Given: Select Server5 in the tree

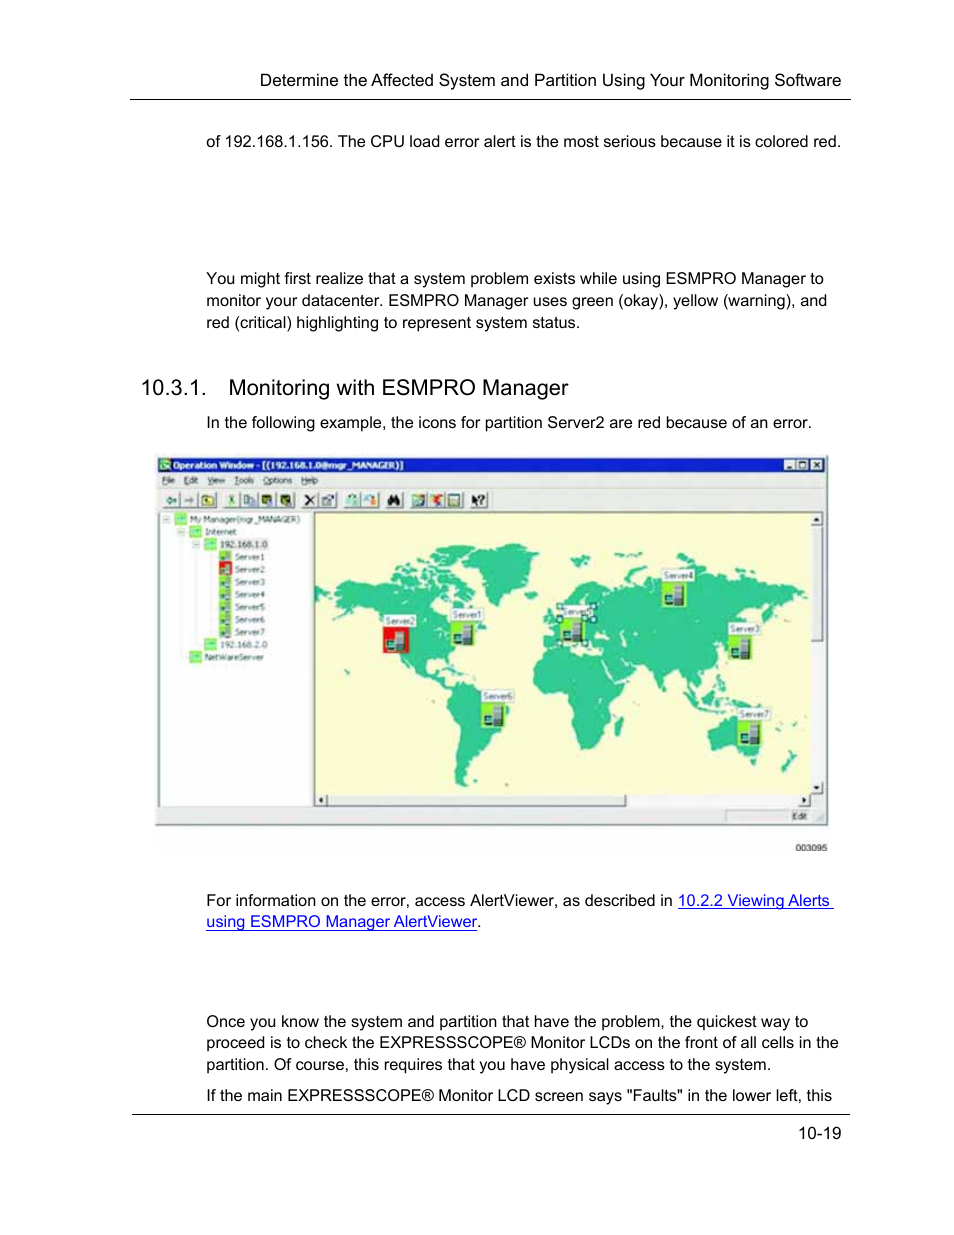Looking at the screenshot, I should click(x=250, y=607).
